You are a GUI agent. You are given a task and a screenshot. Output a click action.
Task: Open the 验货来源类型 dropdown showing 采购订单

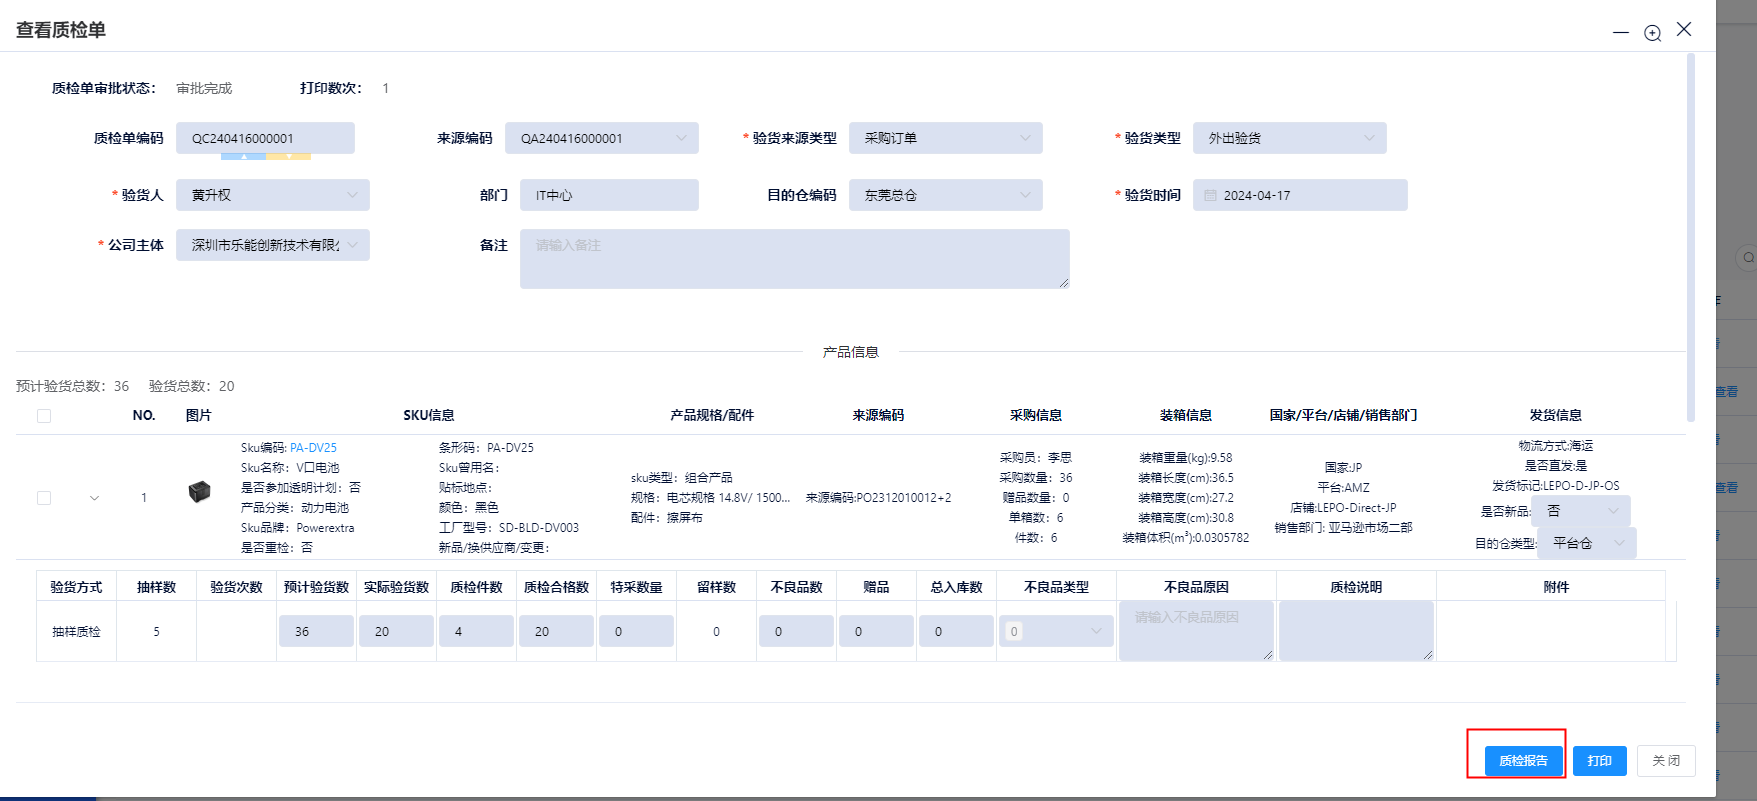[x=946, y=138]
